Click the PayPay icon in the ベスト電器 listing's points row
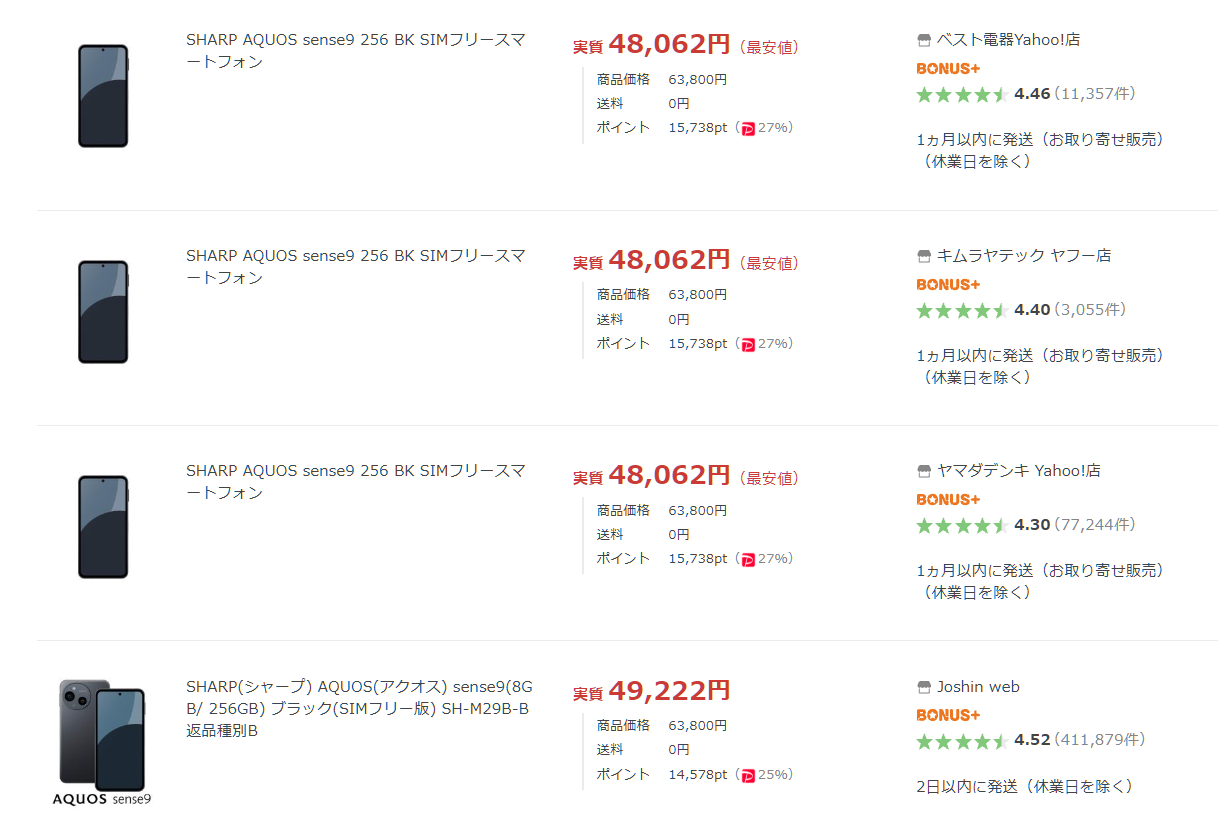Screen dimensions: 1218x839 coord(748,128)
